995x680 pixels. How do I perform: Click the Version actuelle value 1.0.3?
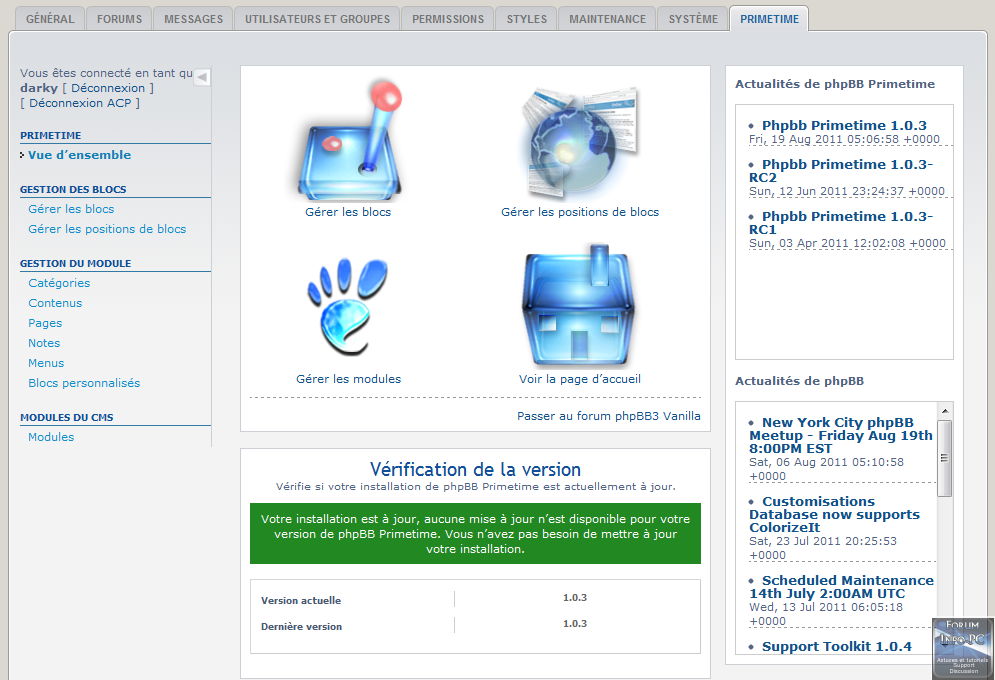click(x=575, y=598)
